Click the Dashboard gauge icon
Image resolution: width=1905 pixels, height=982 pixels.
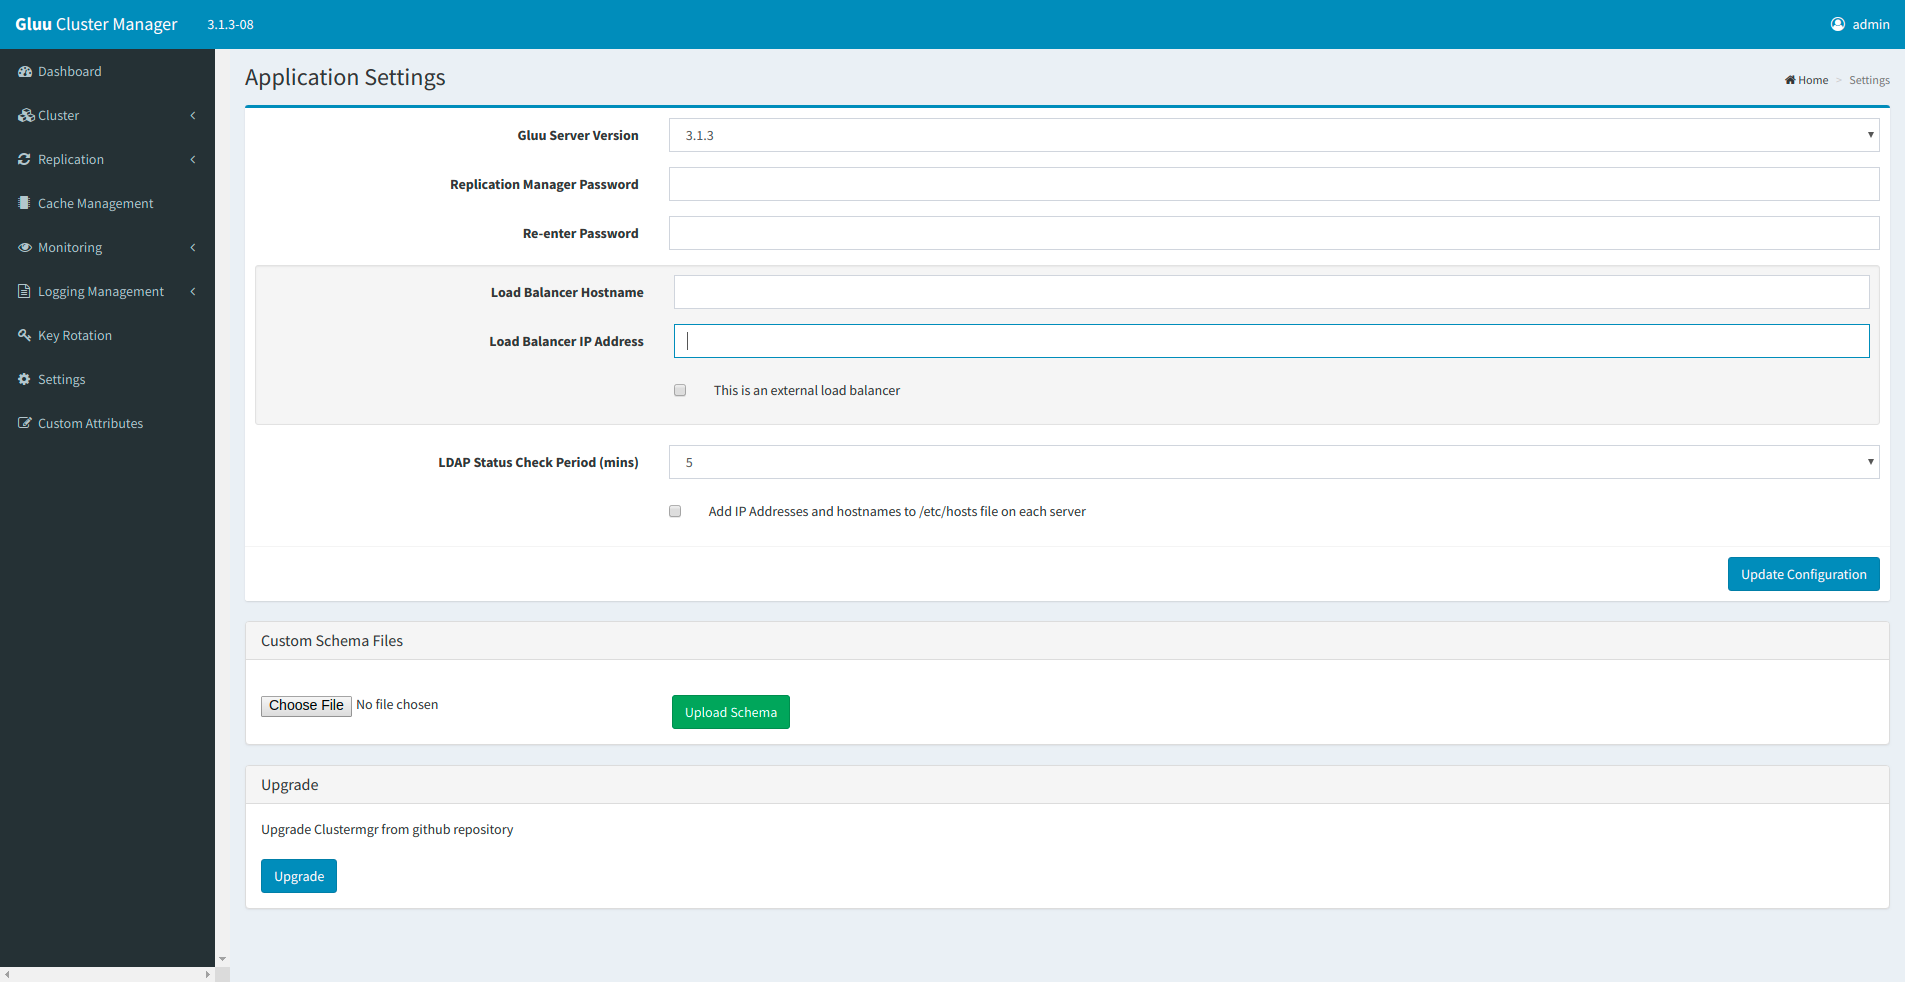25,72
